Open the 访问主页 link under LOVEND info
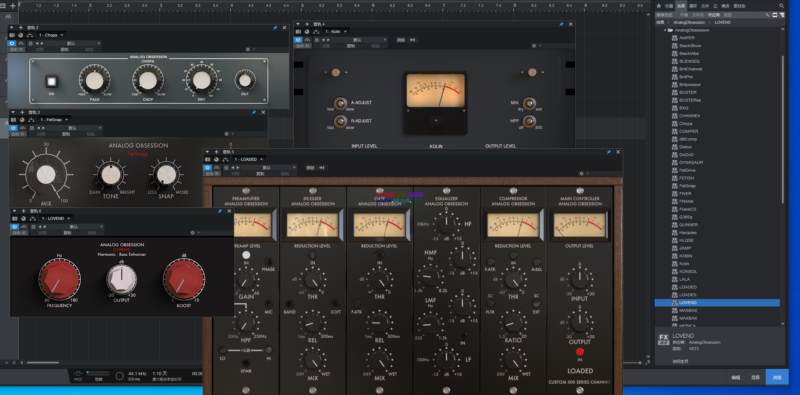Image resolution: width=800 pixels, height=395 pixels. (680, 361)
